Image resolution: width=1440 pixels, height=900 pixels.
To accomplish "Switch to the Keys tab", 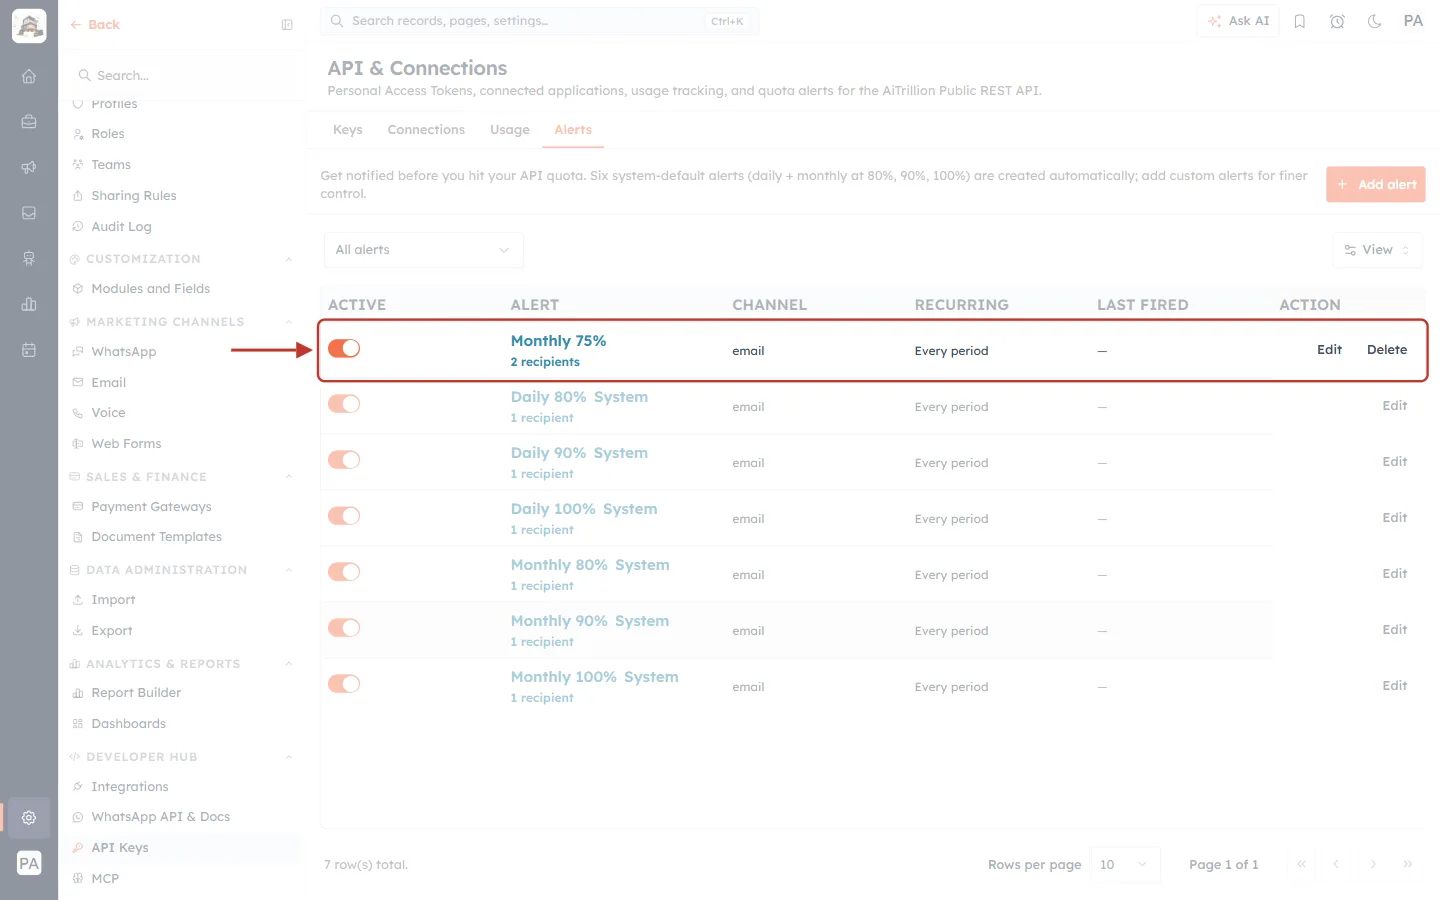I will point(348,130).
